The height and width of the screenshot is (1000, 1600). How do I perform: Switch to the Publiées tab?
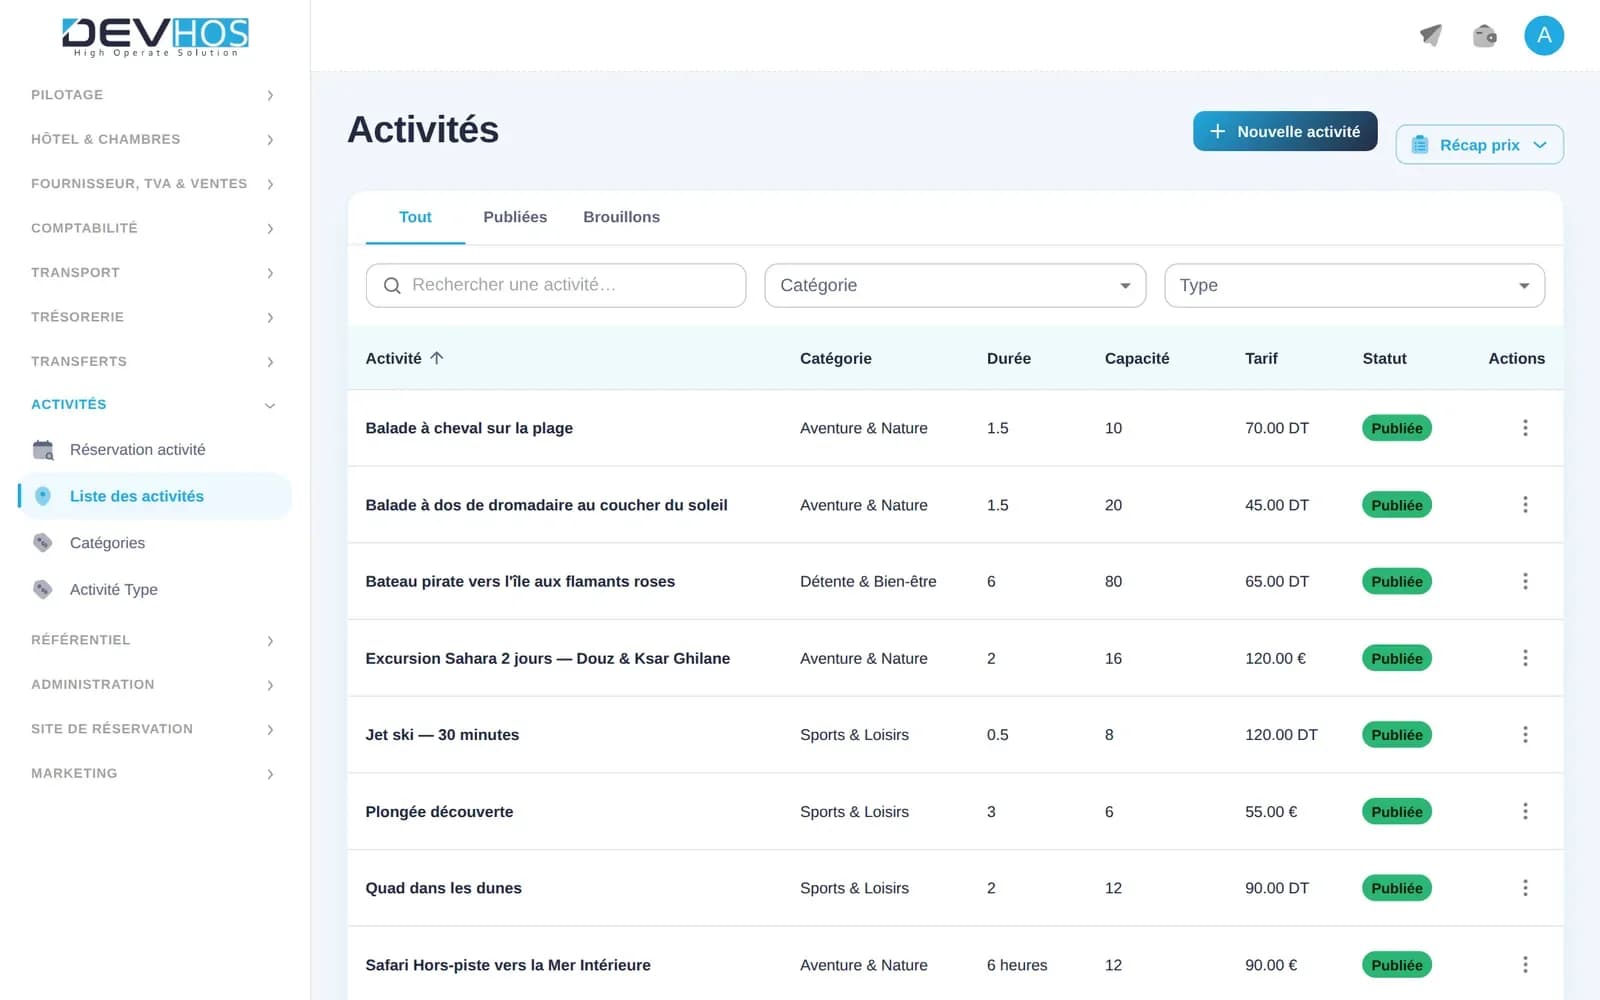click(x=515, y=217)
